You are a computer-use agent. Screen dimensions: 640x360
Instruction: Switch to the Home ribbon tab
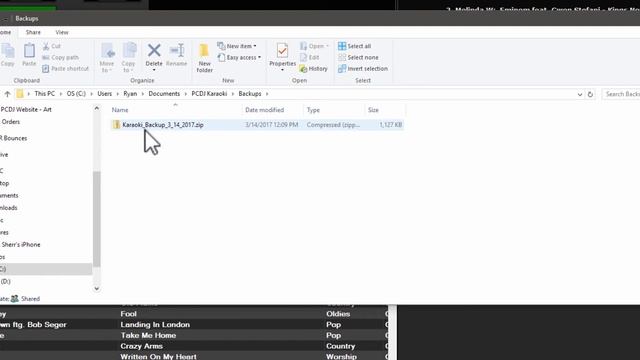click(5, 32)
